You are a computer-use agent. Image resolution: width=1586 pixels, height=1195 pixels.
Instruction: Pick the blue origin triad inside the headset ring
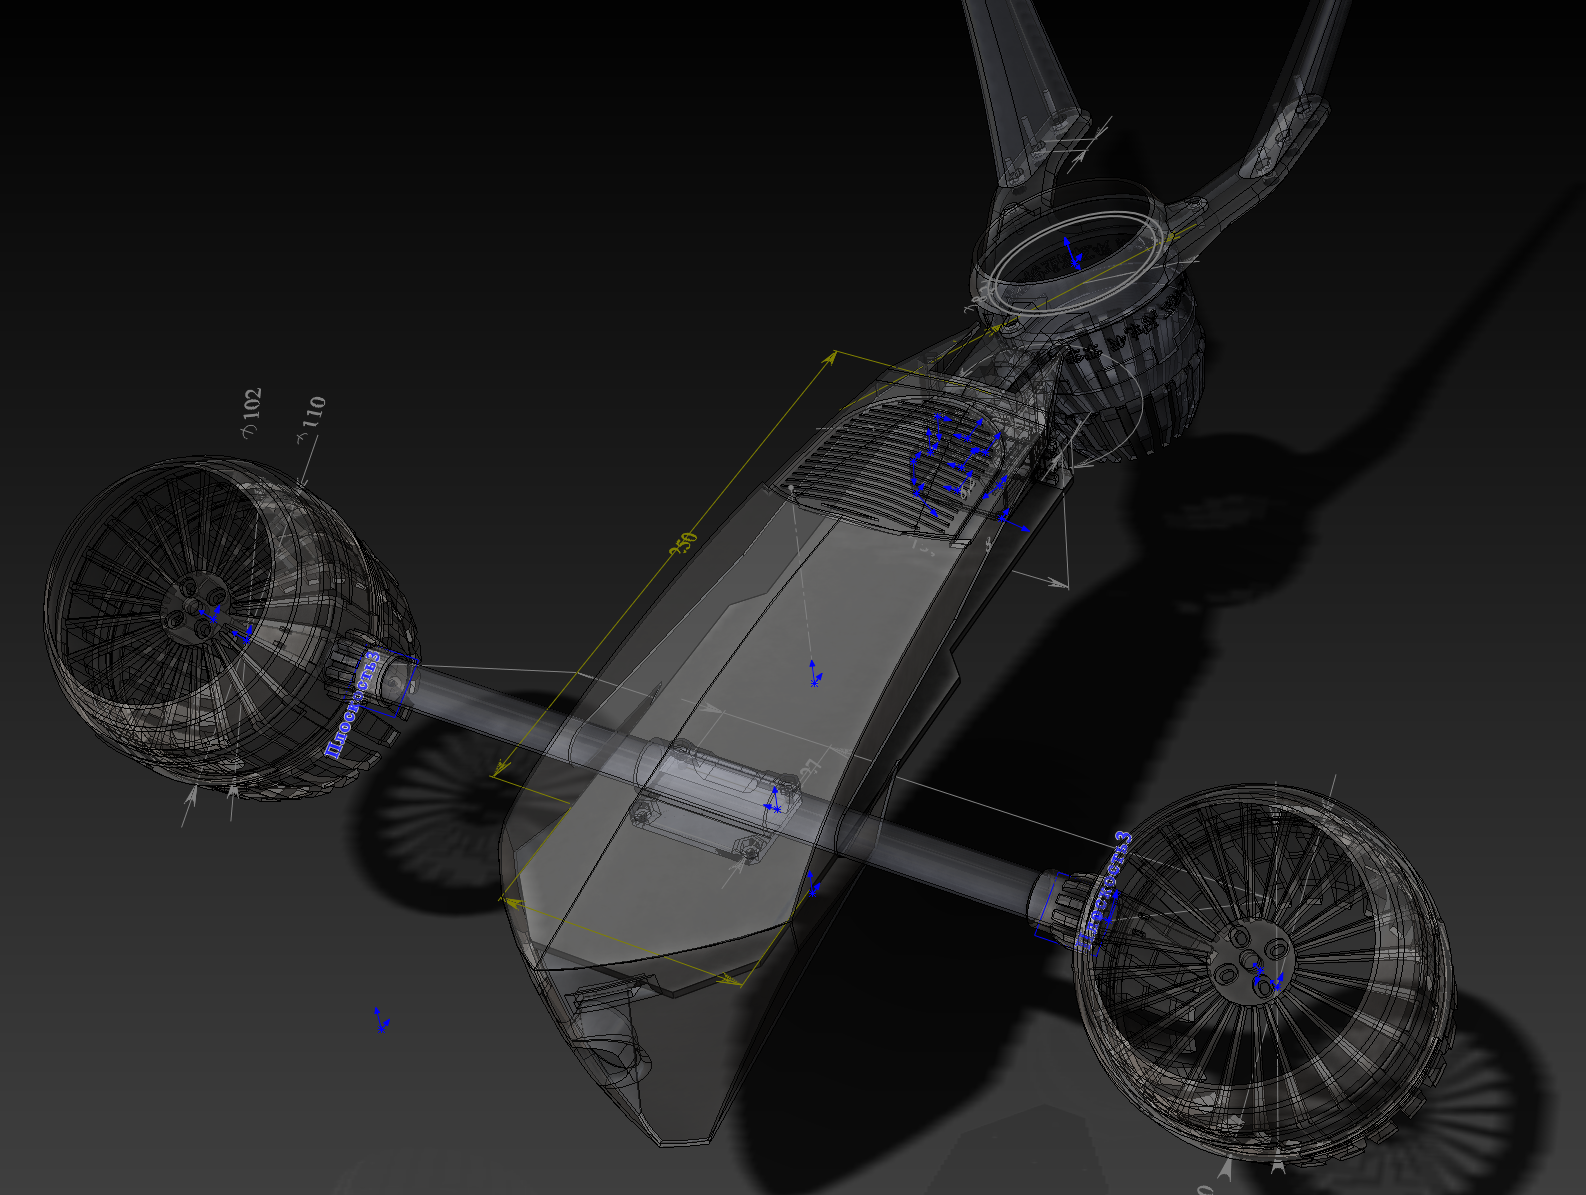[1072, 253]
